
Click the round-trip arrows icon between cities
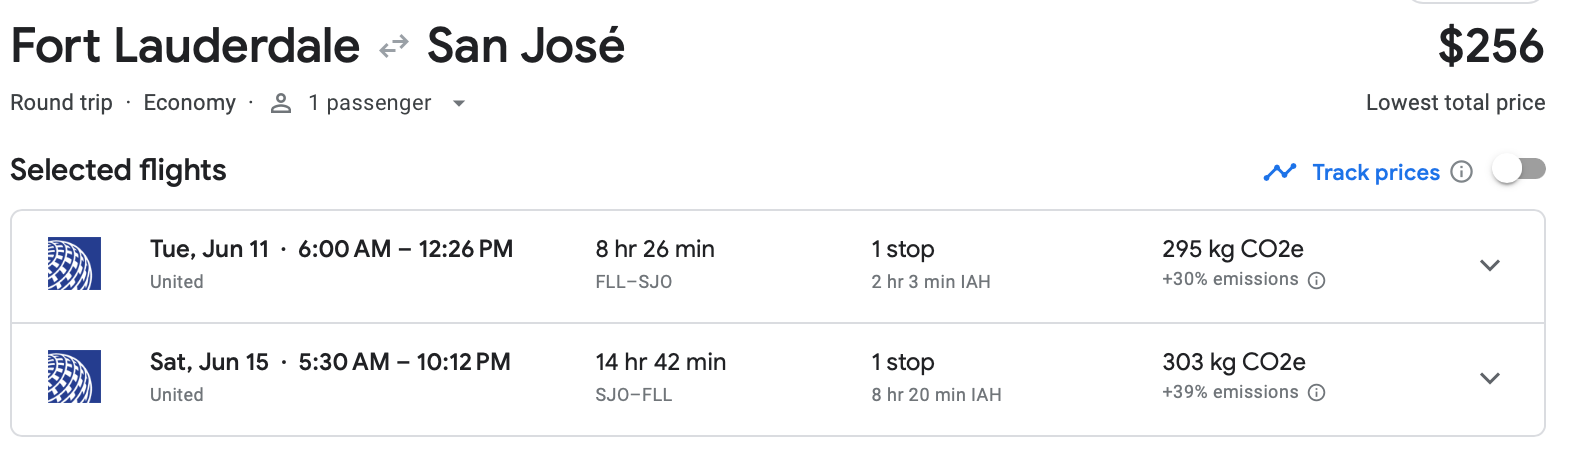point(394,46)
